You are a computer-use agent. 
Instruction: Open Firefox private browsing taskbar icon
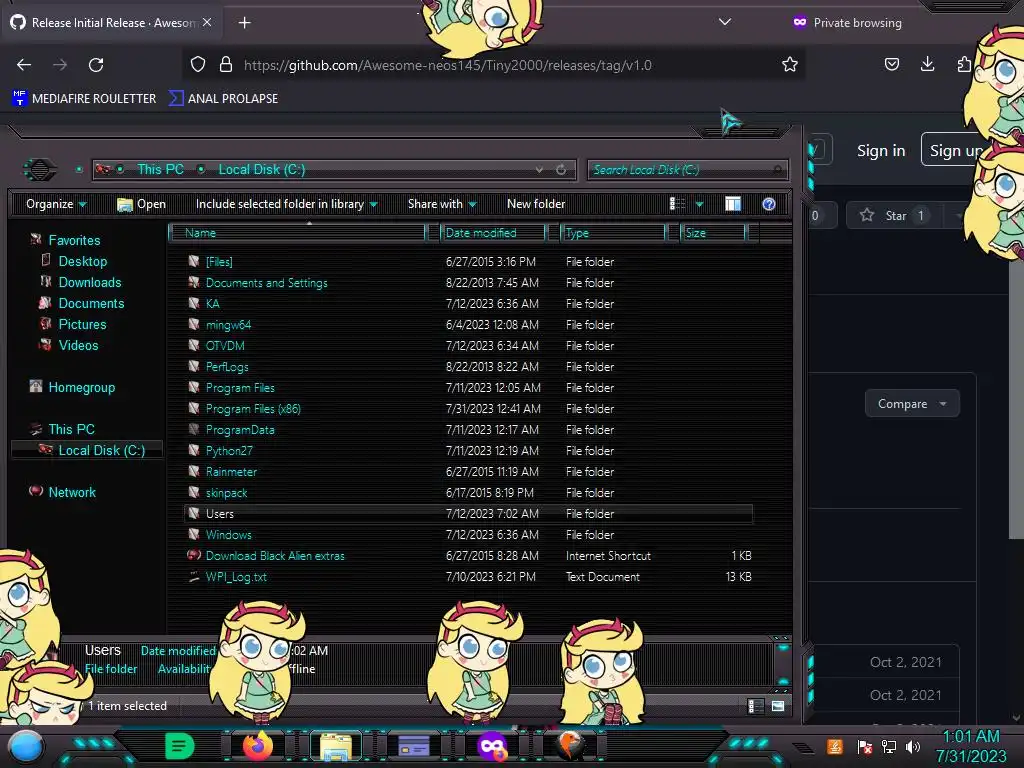point(492,746)
